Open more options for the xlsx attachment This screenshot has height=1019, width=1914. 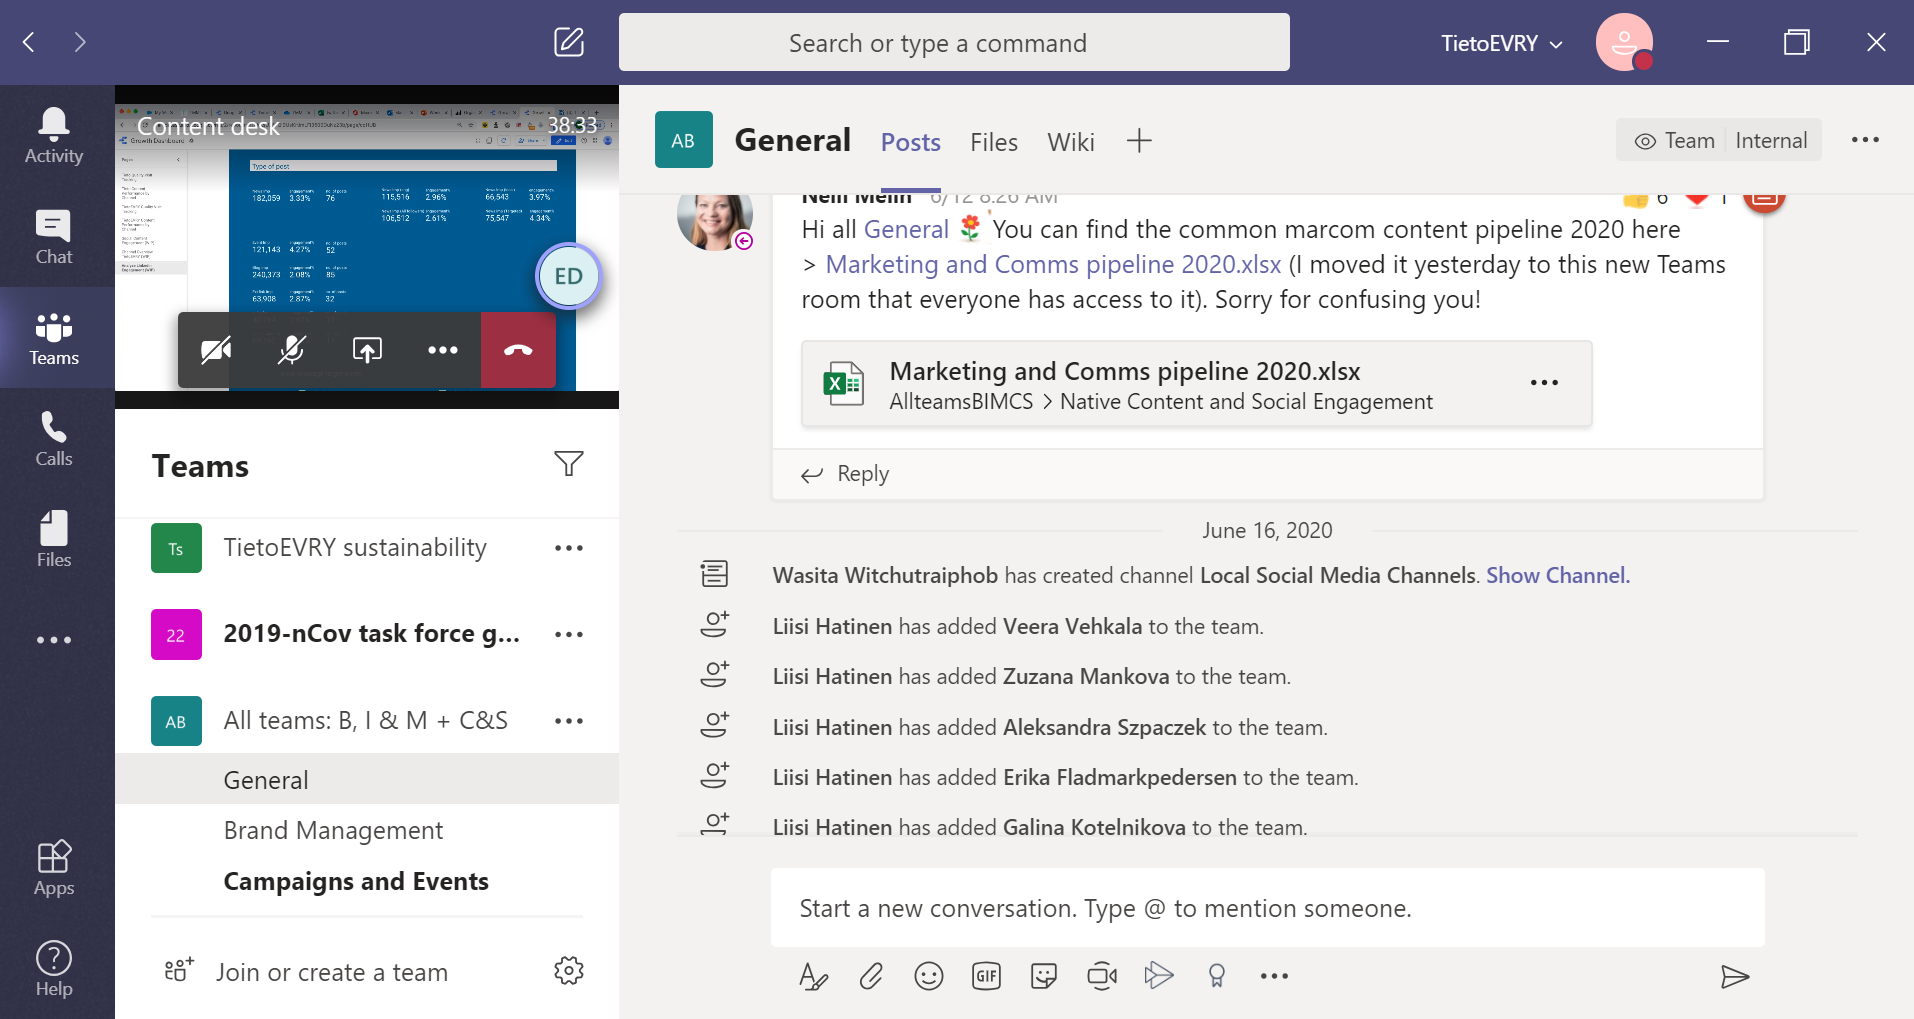(x=1544, y=383)
